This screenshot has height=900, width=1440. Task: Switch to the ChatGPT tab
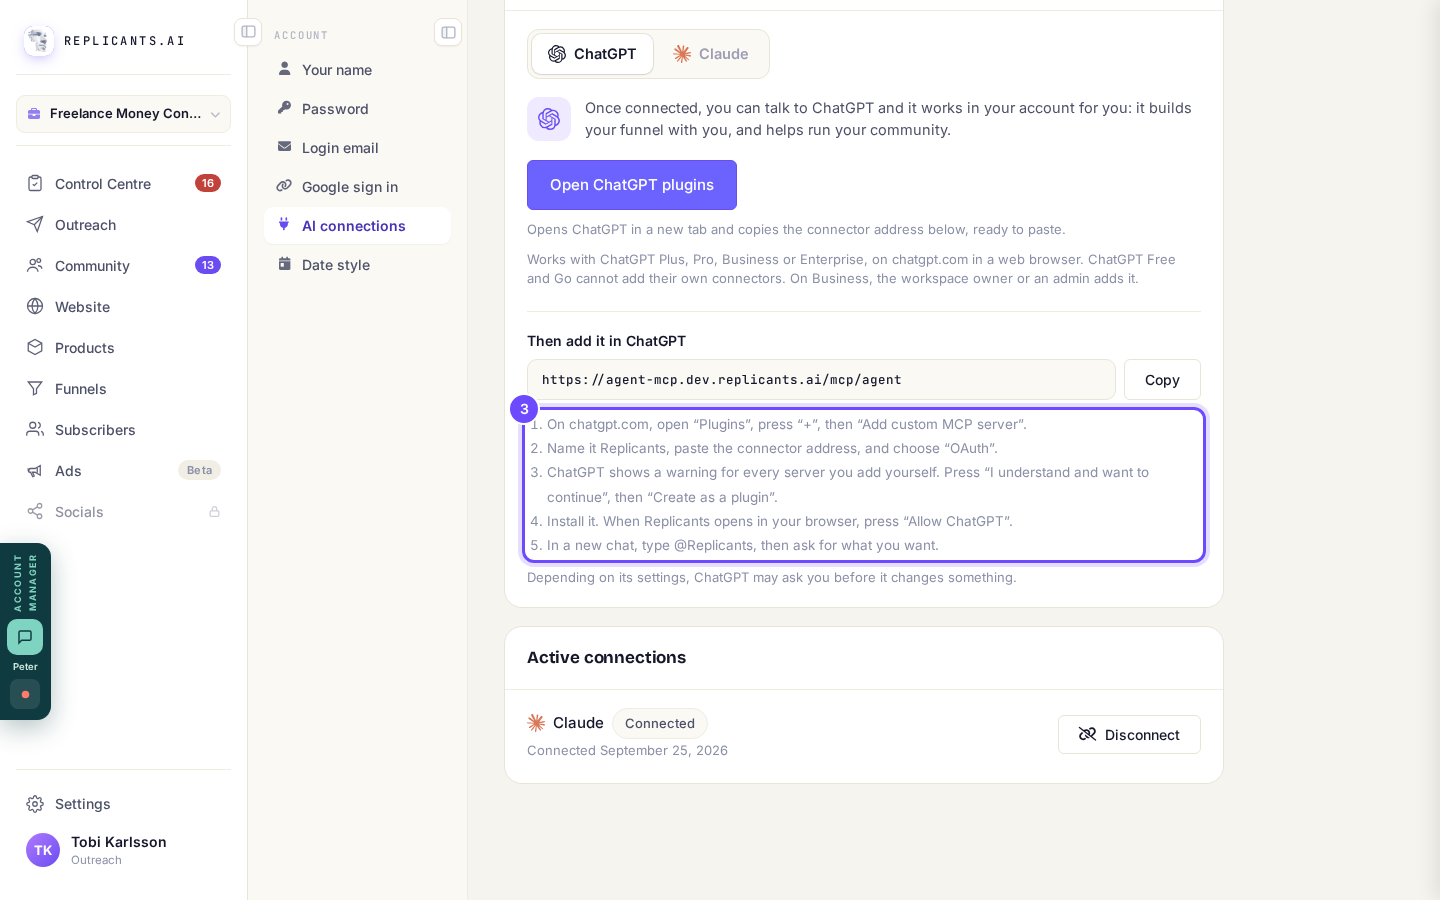pos(592,54)
